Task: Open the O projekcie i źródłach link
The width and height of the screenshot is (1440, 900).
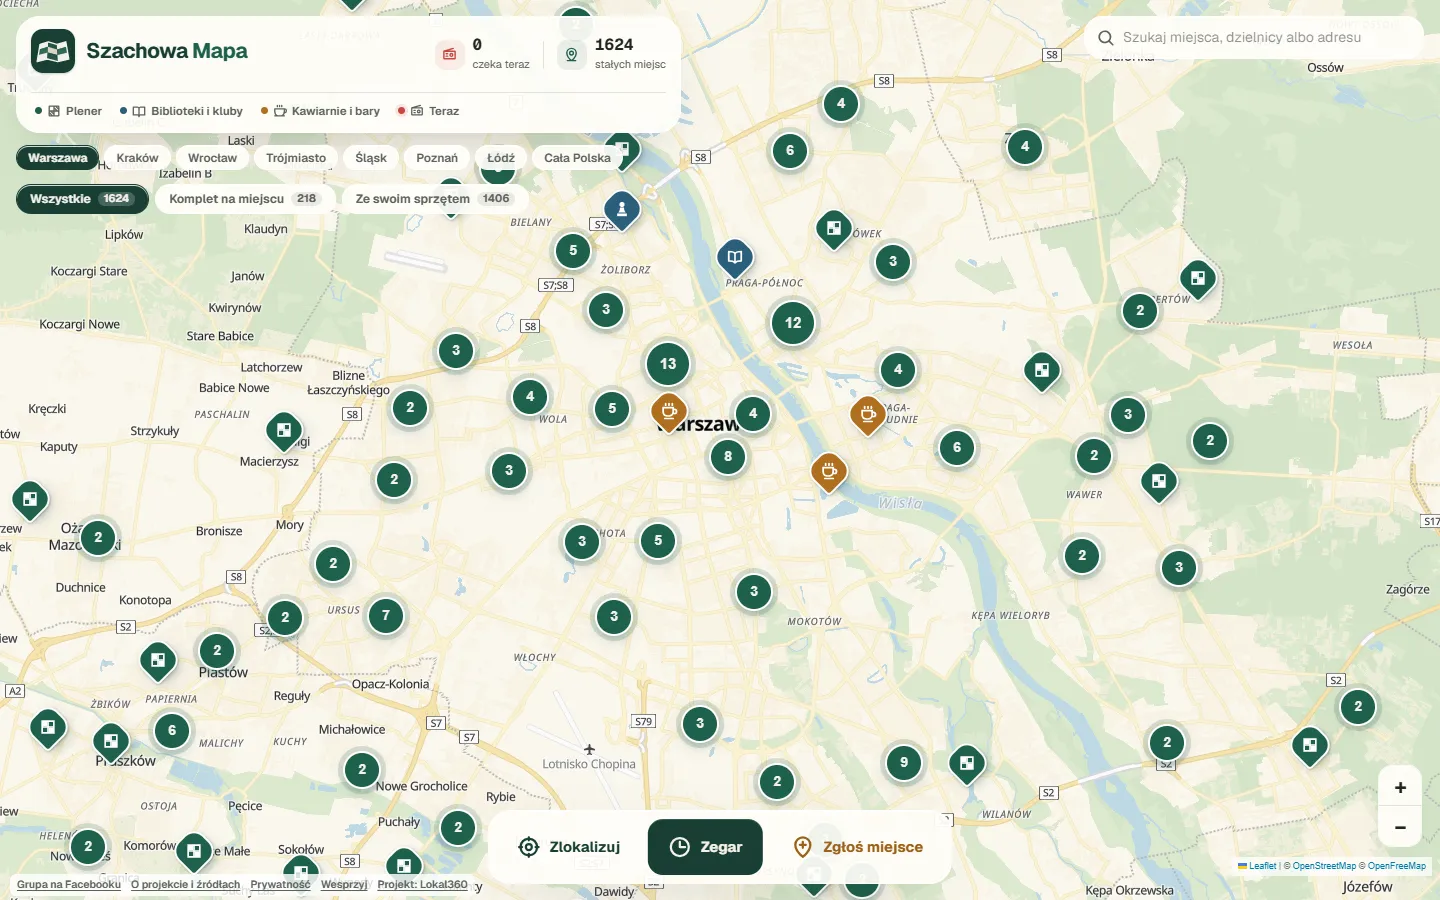Action: pos(186,884)
